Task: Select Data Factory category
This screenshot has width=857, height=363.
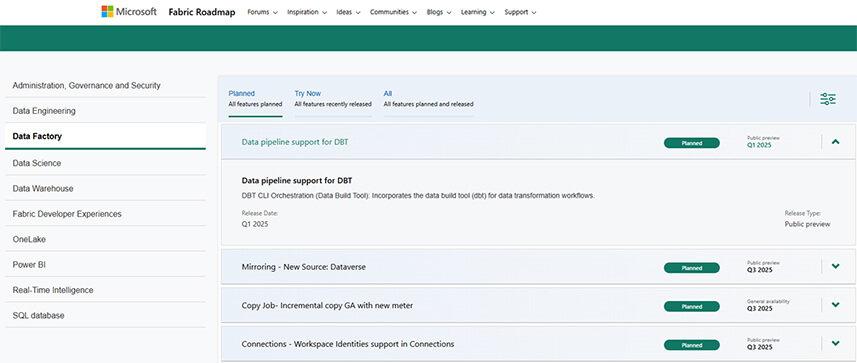Action: [x=105, y=136]
